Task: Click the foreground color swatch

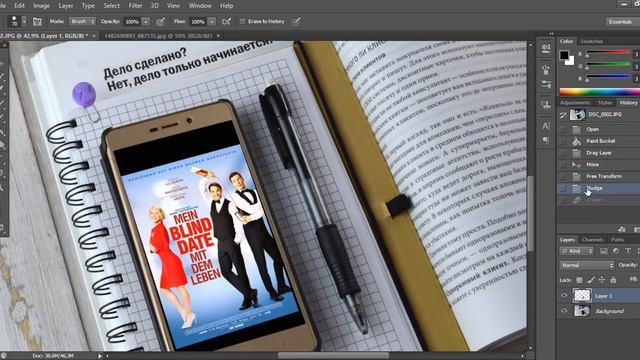Action: [564, 55]
